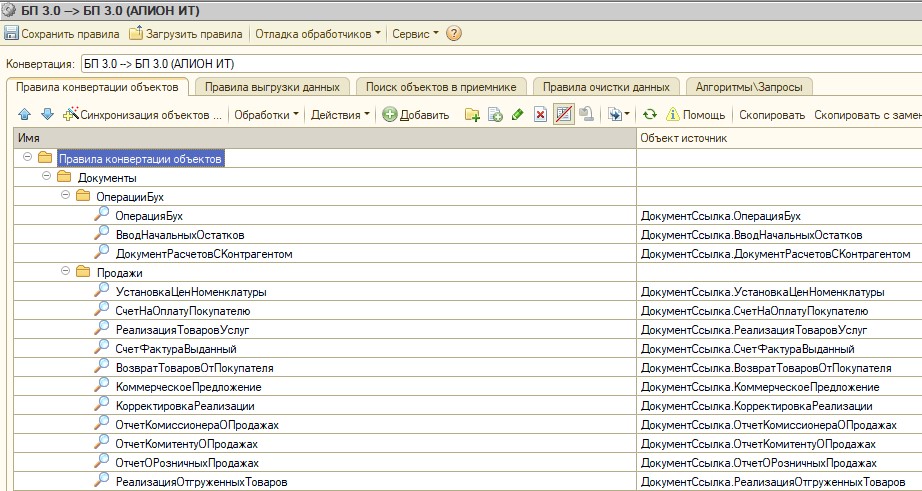Open the Обработки dropdown
Viewport: 922px width, 491px height.
pyautogui.click(x=266, y=115)
